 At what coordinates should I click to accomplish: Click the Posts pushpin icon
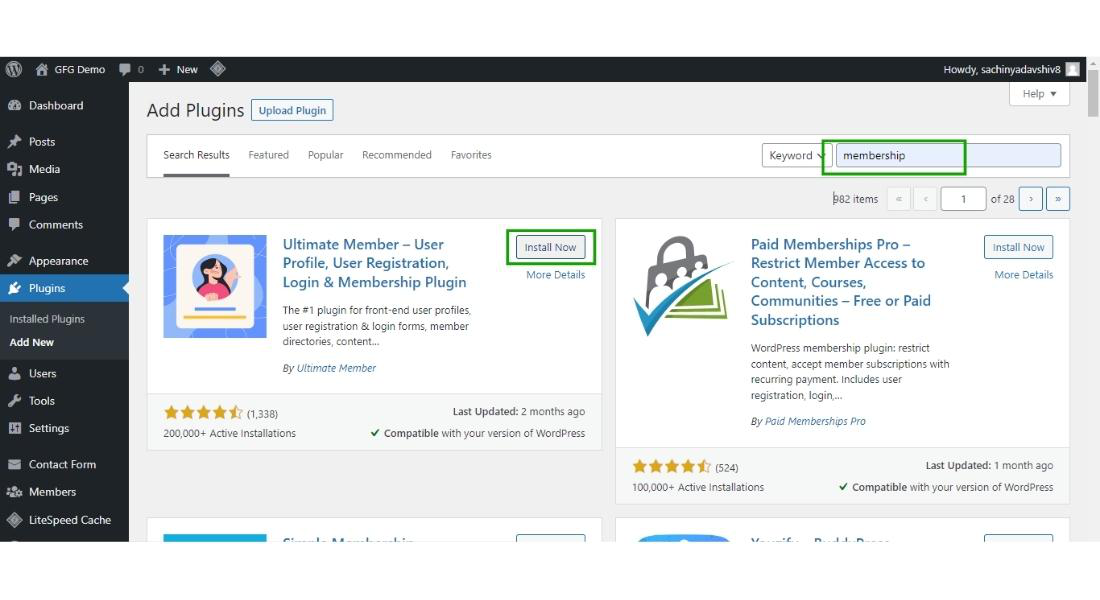[x=15, y=142]
